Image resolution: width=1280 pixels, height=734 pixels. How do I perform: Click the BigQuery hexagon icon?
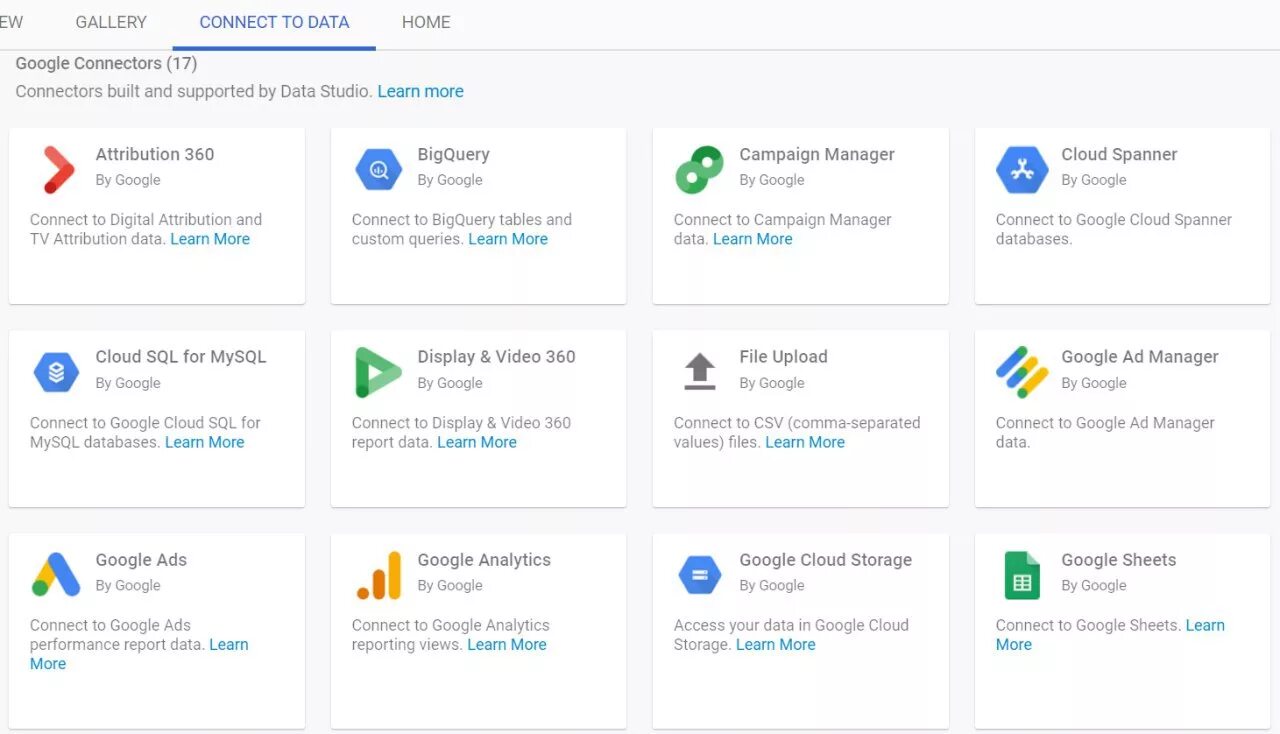[379, 169]
